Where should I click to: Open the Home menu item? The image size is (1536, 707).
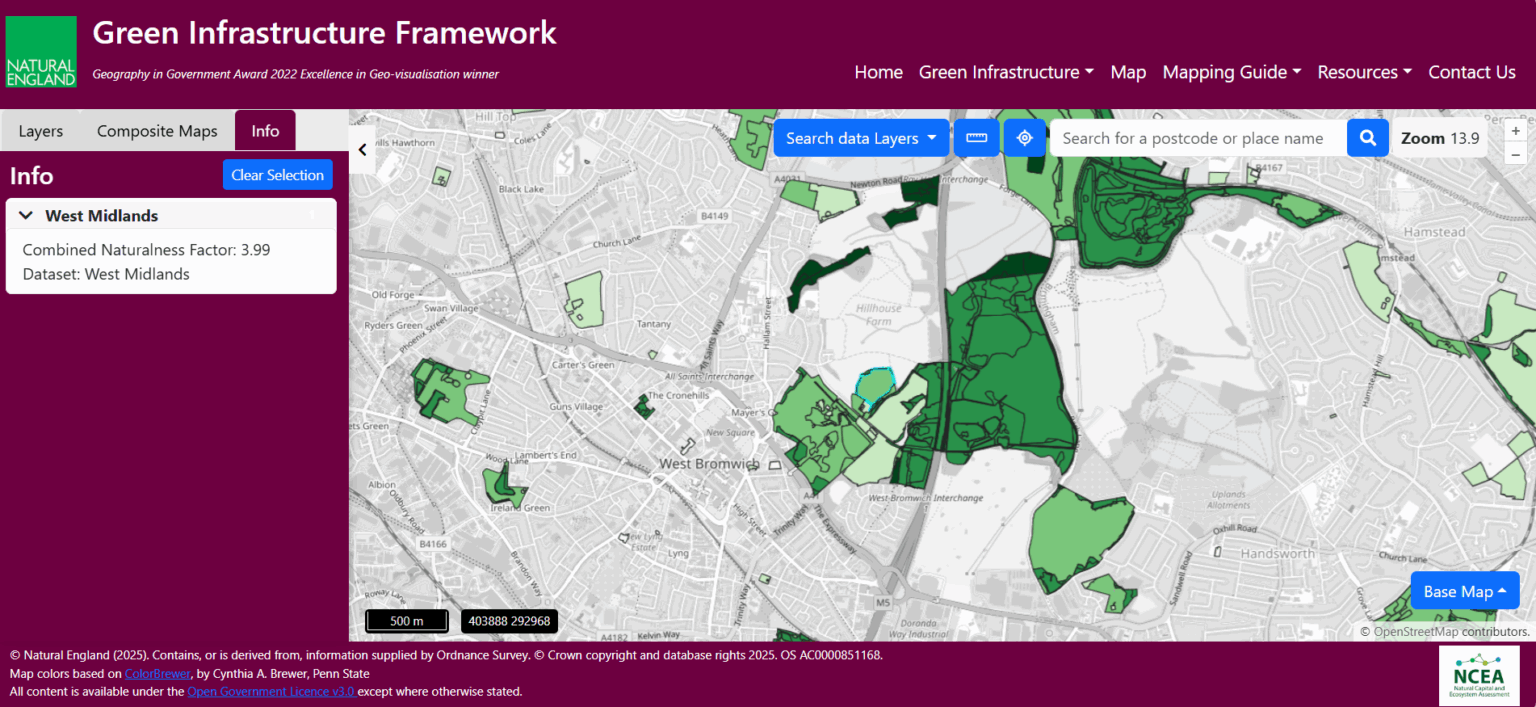click(878, 72)
